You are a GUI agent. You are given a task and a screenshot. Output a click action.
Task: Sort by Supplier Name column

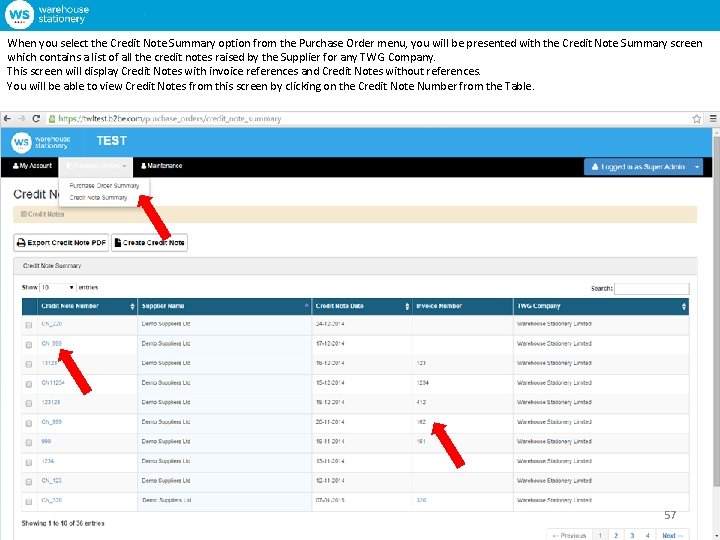click(225, 306)
